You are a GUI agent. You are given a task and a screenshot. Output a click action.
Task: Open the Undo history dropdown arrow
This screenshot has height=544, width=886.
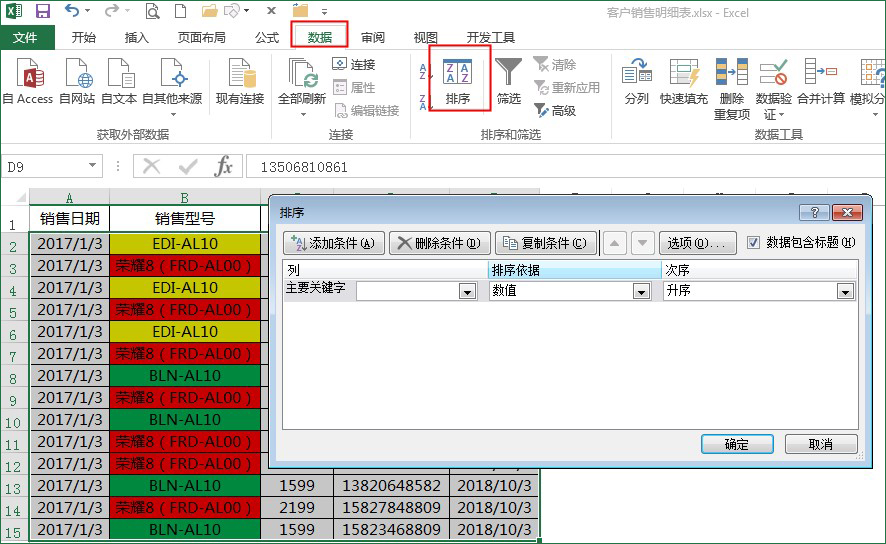88,11
